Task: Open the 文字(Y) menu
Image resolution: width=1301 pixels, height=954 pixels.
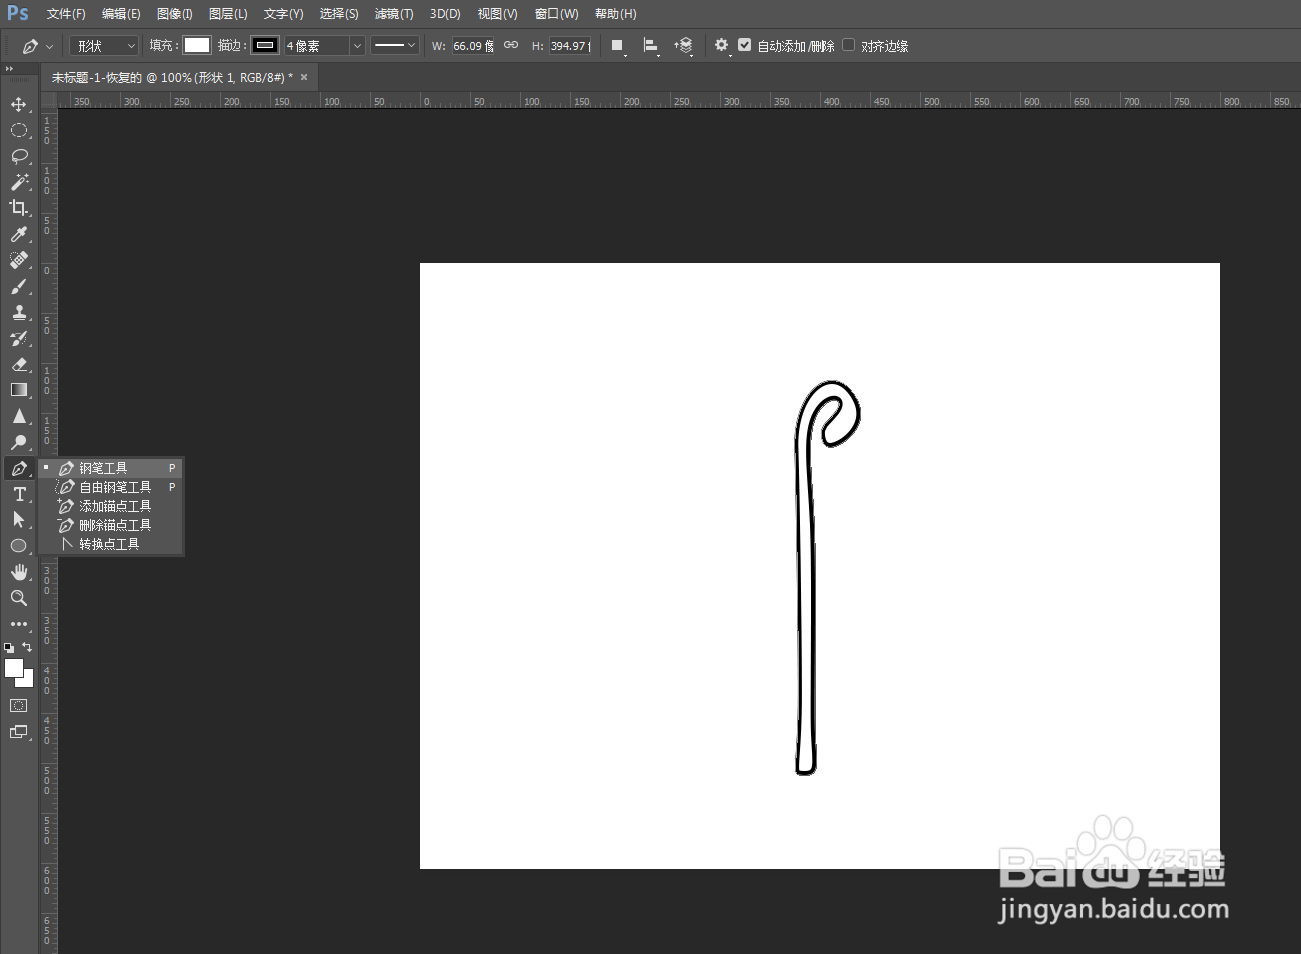Action: (x=283, y=14)
